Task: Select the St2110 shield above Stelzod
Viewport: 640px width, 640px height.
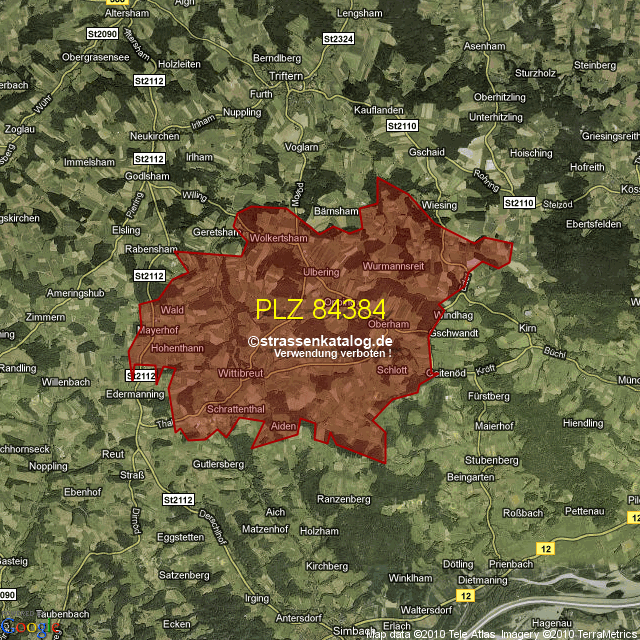Action: [520, 203]
